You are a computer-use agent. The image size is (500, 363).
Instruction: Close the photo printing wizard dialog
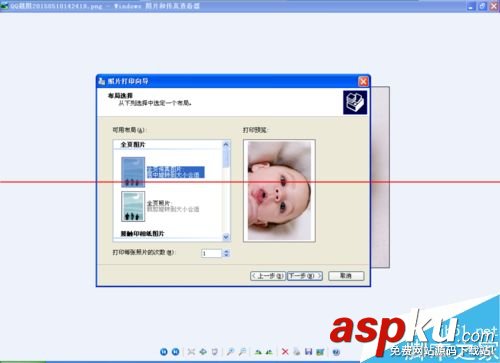363,81
